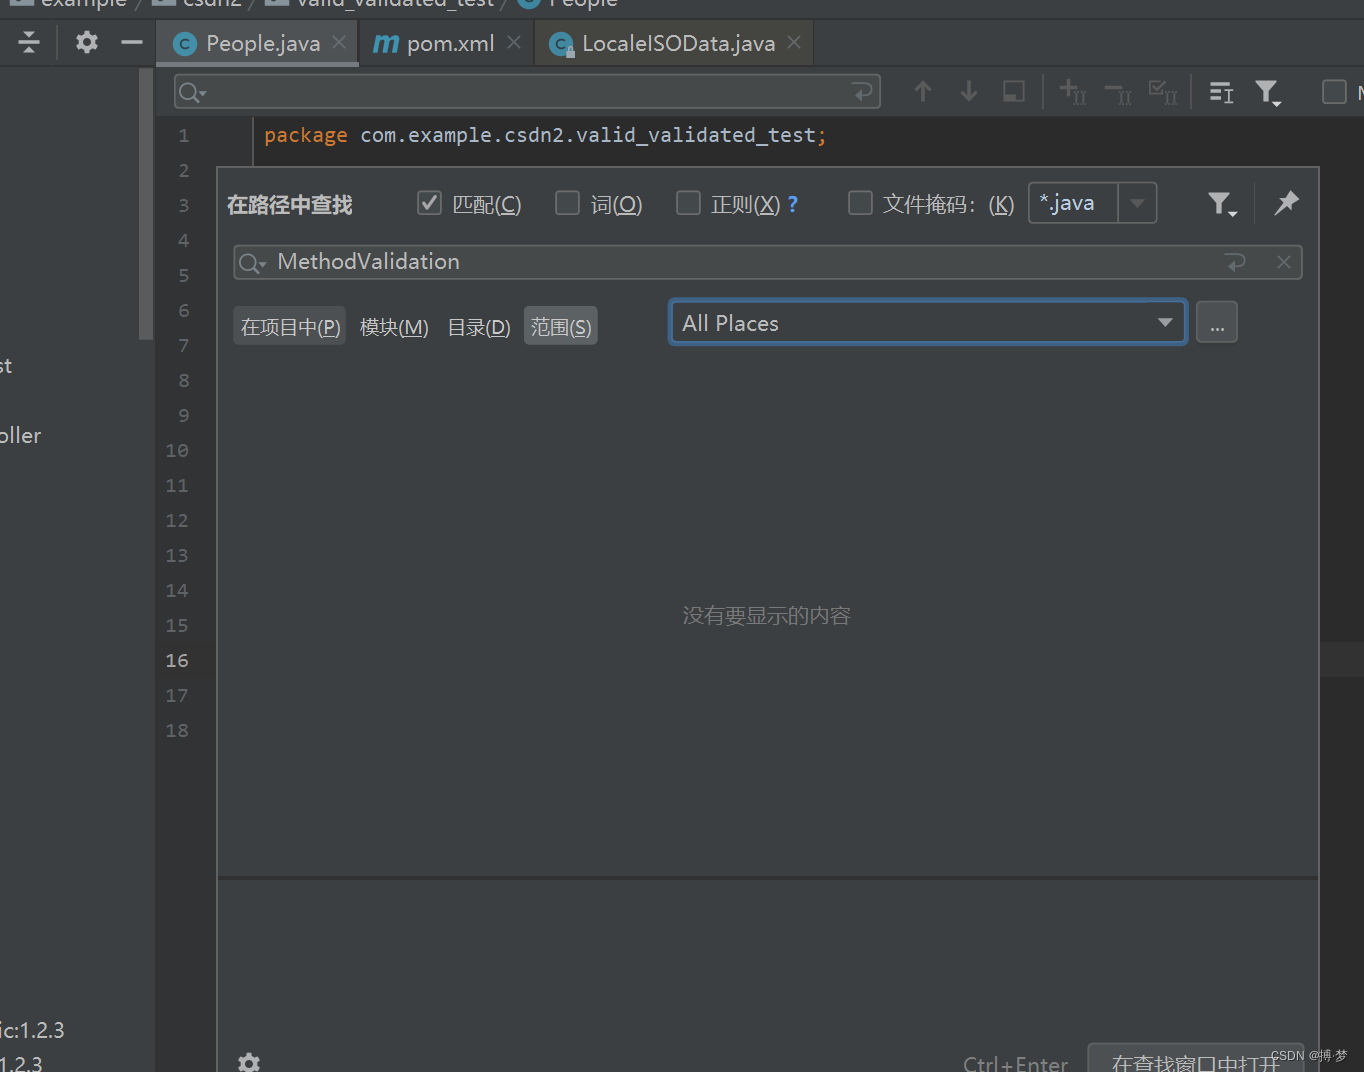This screenshot has height=1072, width=1364.
Task: Open search history magnifier in dialog
Action: (252, 263)
